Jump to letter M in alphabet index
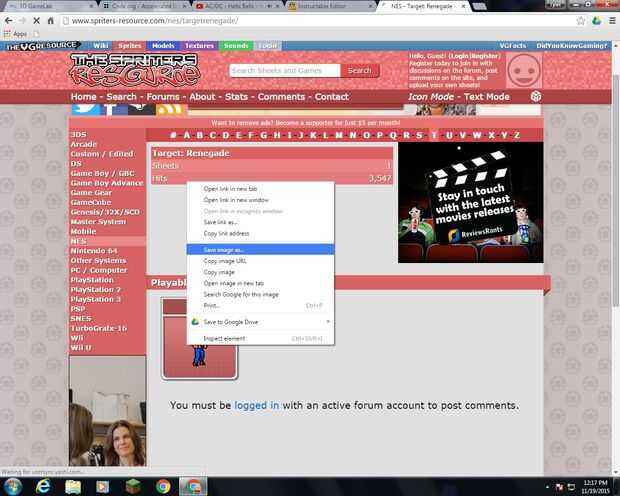Image resolution: width=620 pixels, height=496 pixels. point(339,135)
